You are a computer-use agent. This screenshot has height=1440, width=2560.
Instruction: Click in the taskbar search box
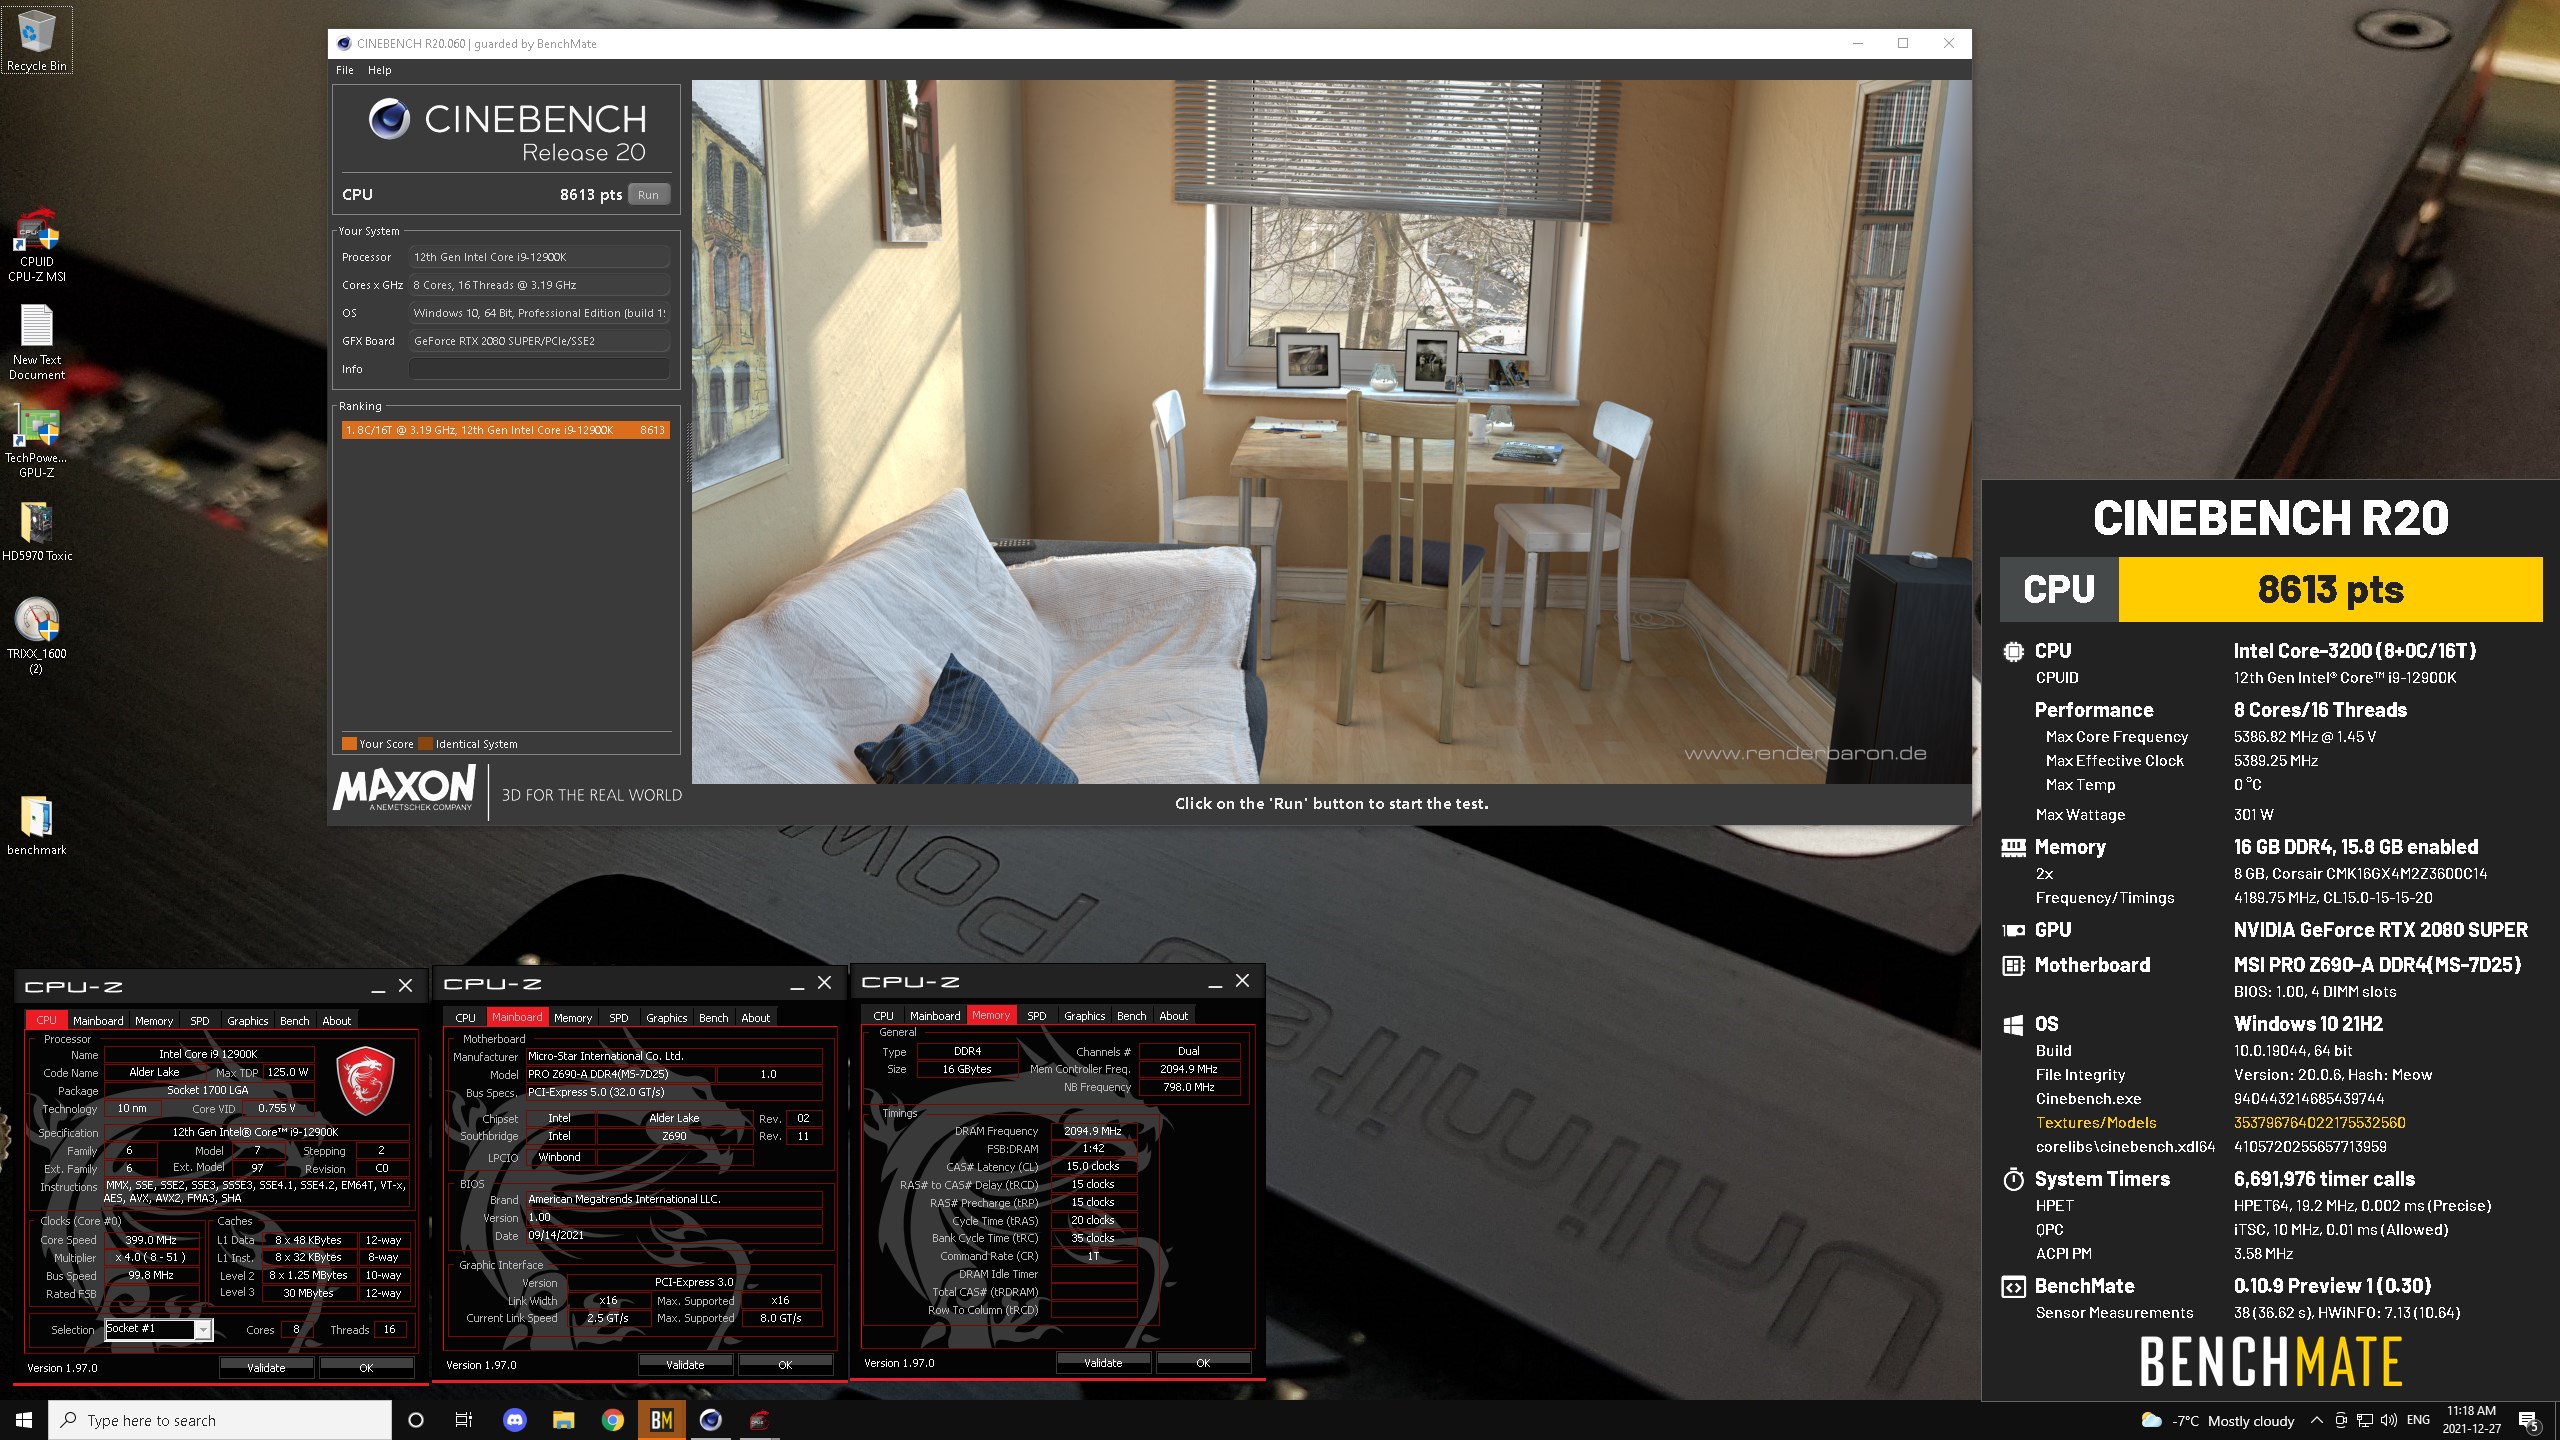click(220, 1420)
